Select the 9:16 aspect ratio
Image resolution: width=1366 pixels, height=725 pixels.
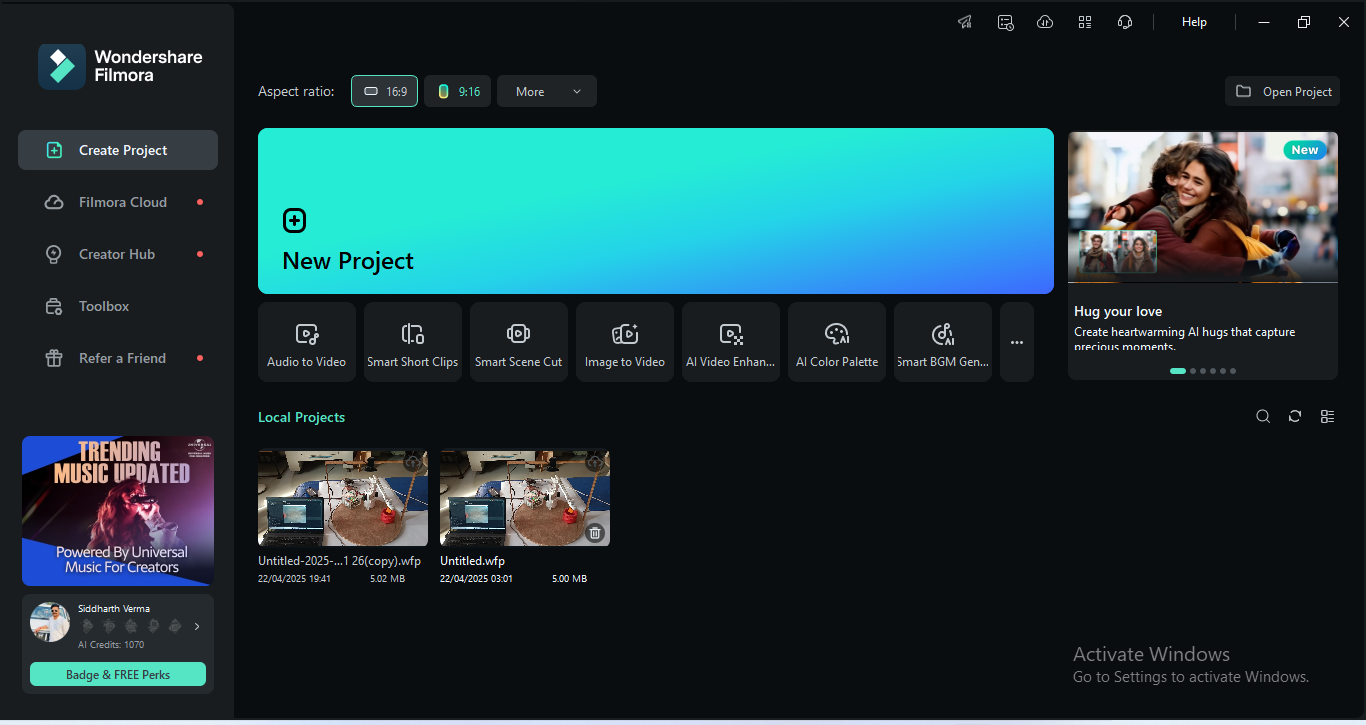coord(458,91)
